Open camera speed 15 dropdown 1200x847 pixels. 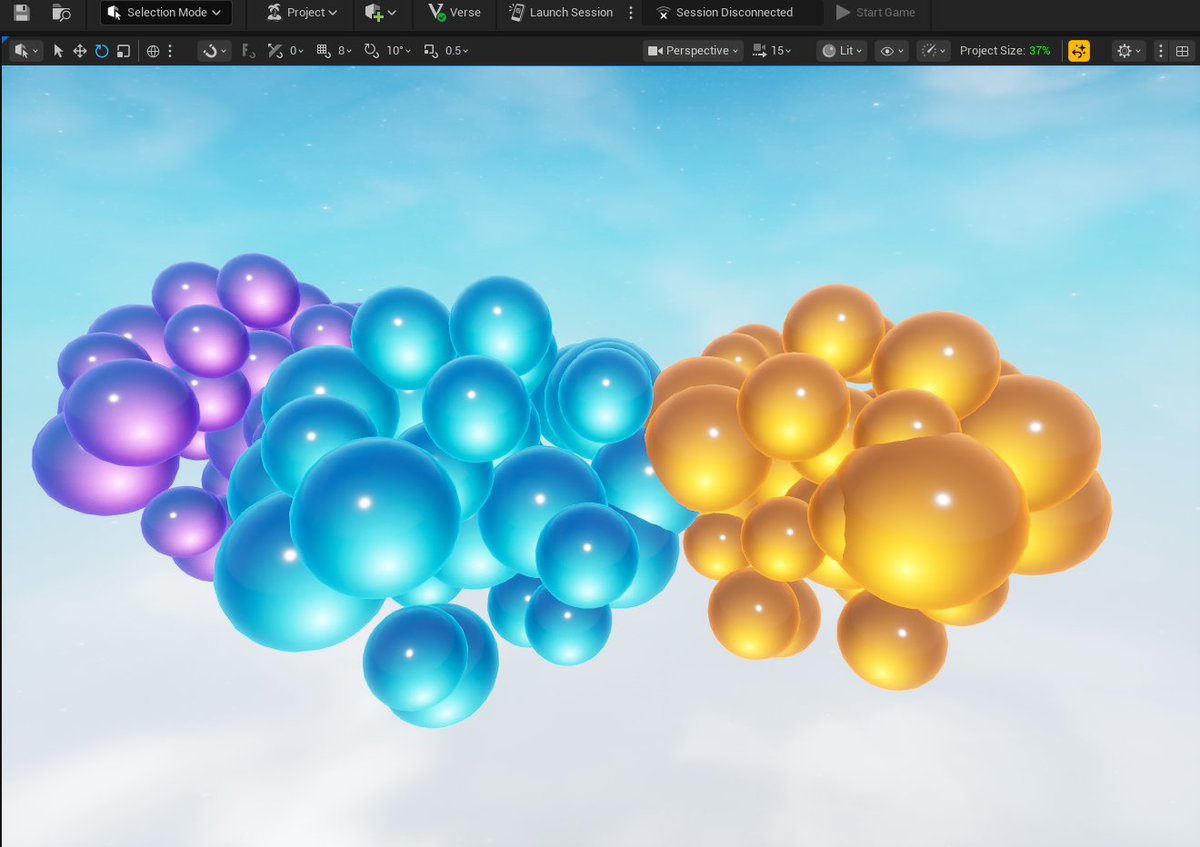click(x=771, y=51)
